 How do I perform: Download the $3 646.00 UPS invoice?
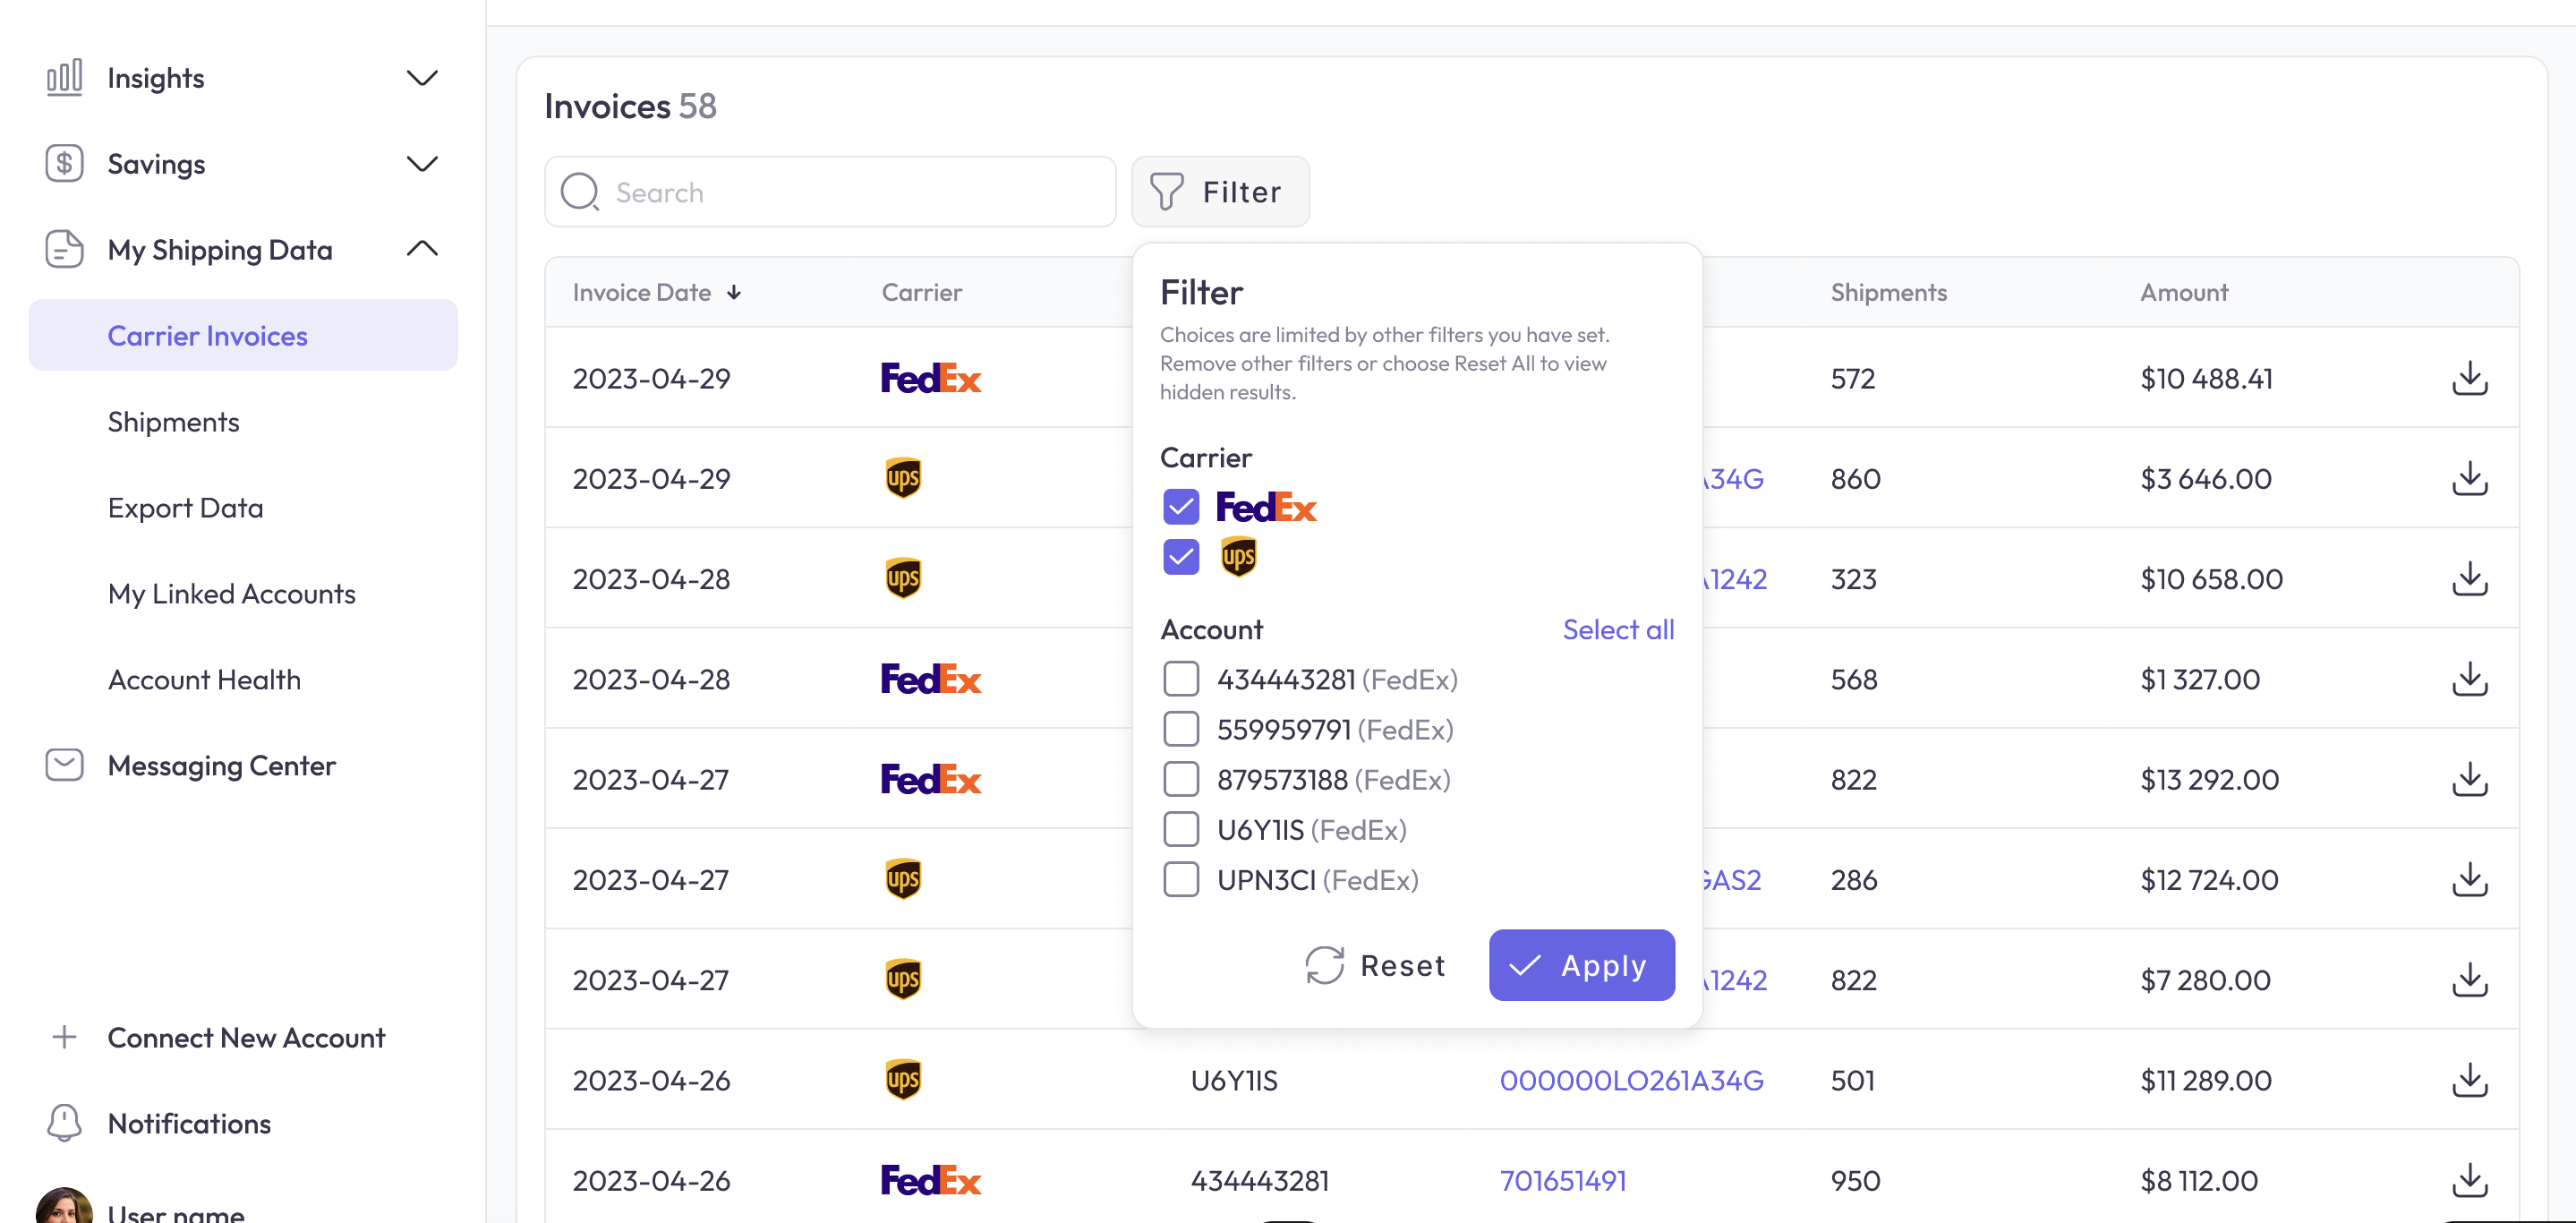pos(2469,478)
